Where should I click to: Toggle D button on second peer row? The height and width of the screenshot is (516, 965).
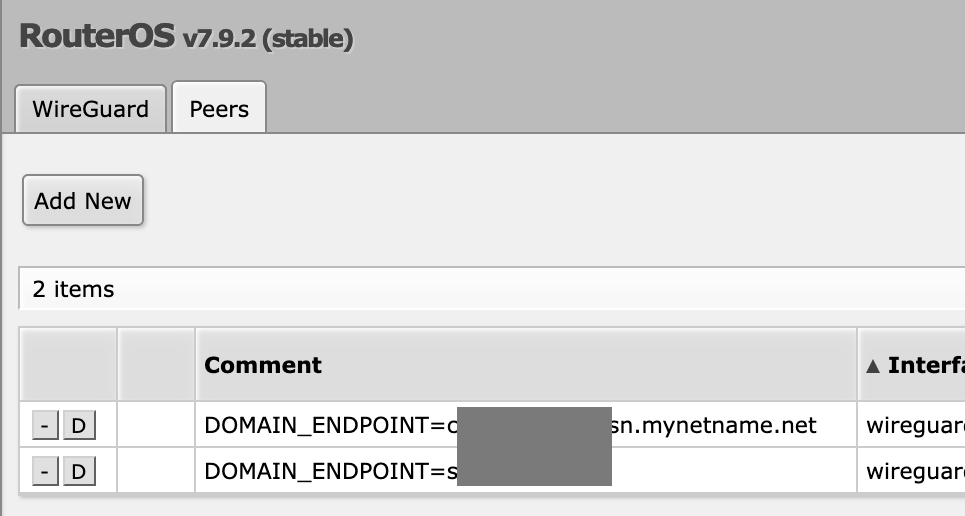(79, 471)
